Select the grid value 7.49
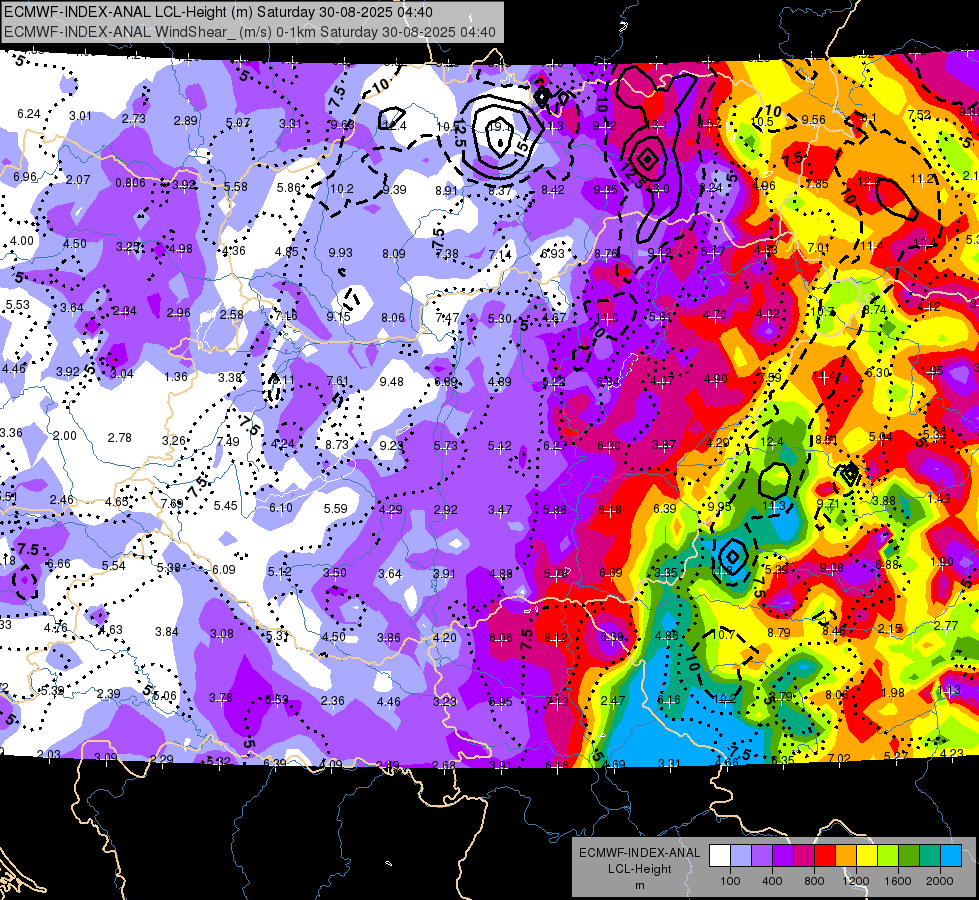Screen dimensions: 979x900 [x=228, y=442]
